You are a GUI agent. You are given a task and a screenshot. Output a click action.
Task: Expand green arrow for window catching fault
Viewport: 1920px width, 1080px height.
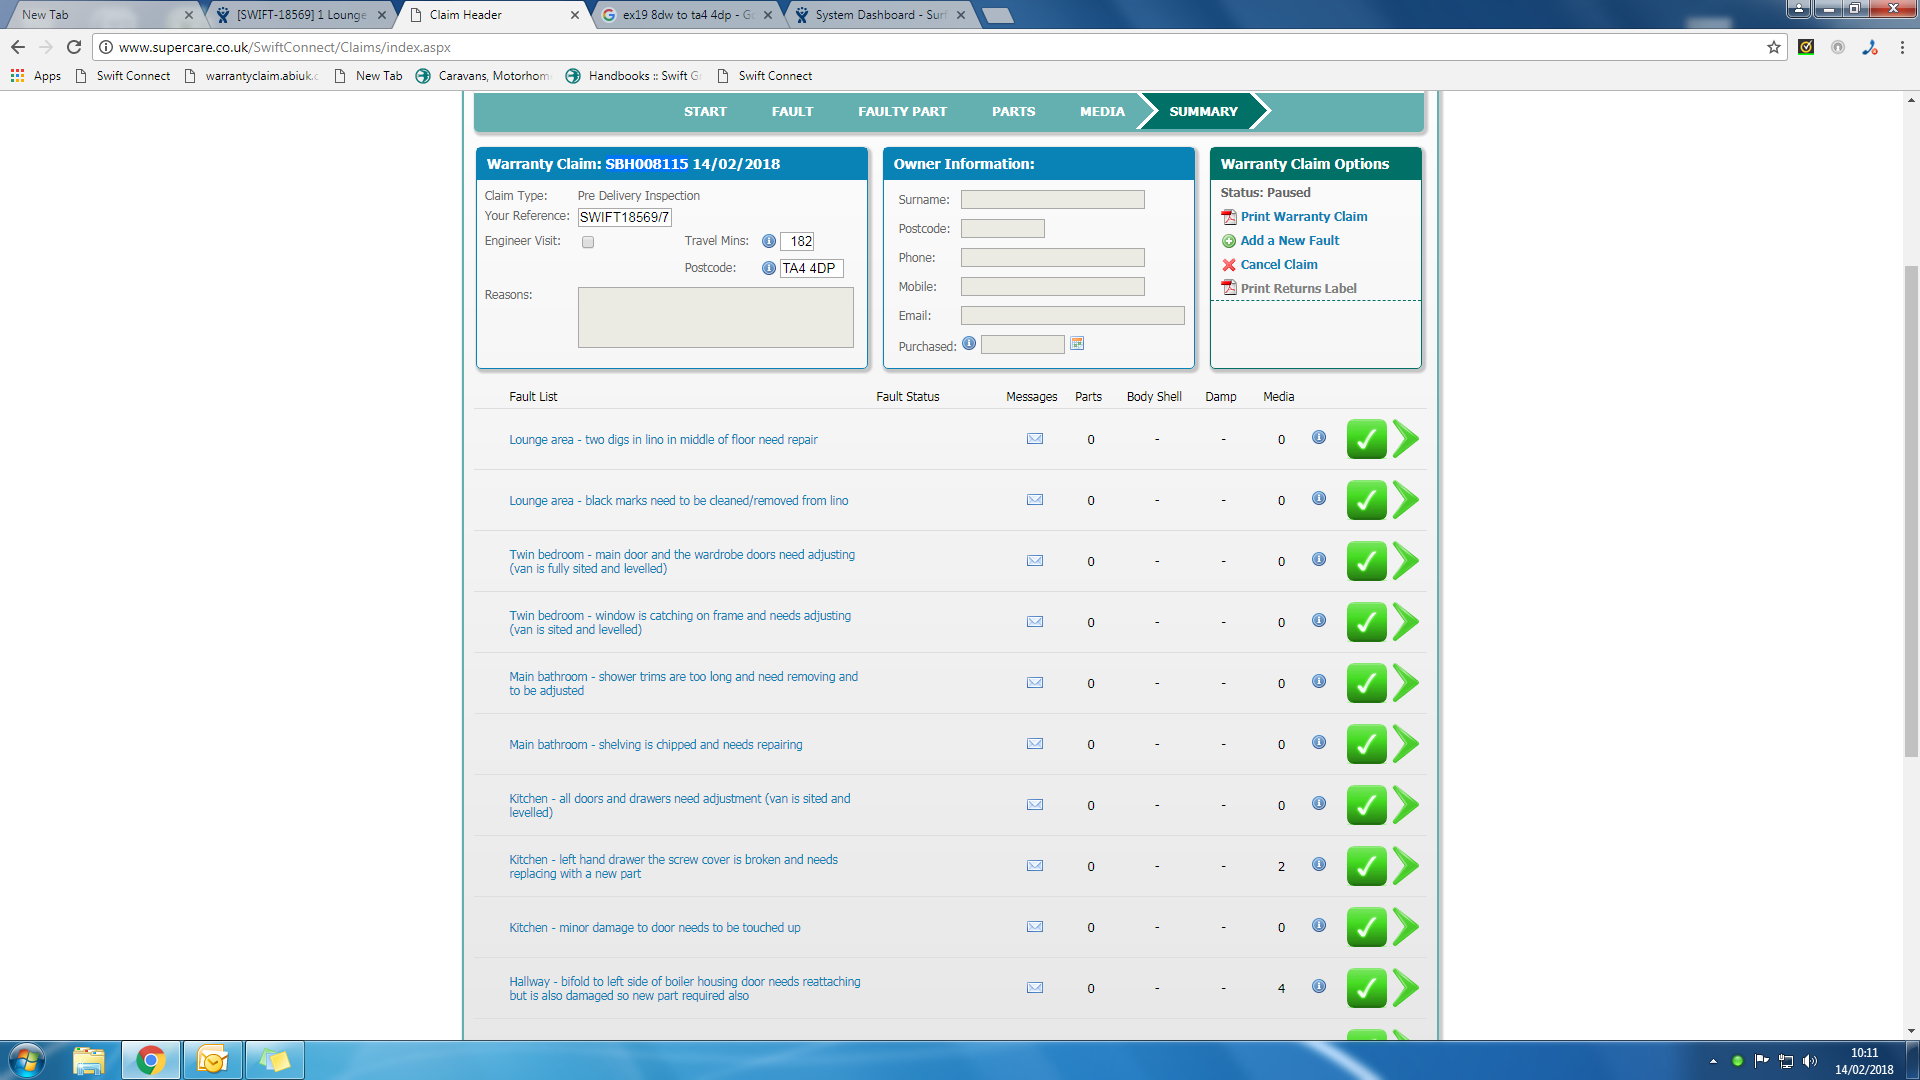click(x=1406, y=622)
